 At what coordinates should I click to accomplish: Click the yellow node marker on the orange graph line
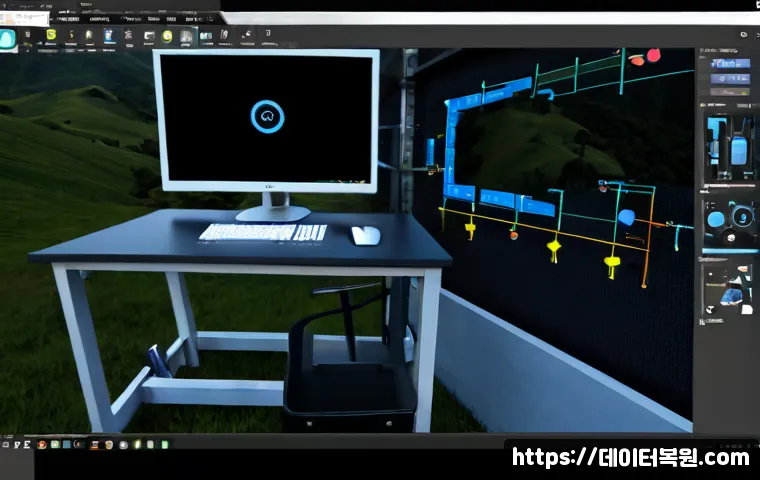click(554, 246)
